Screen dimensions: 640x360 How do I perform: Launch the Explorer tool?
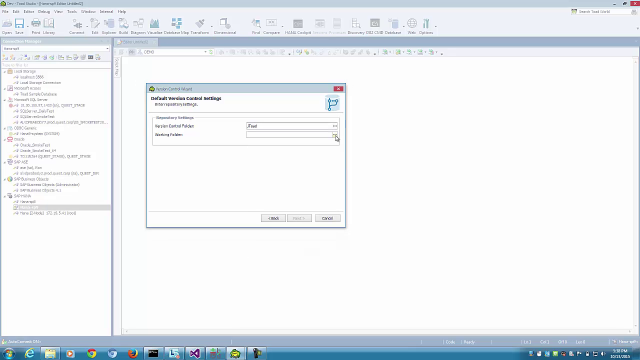[109, 26]
